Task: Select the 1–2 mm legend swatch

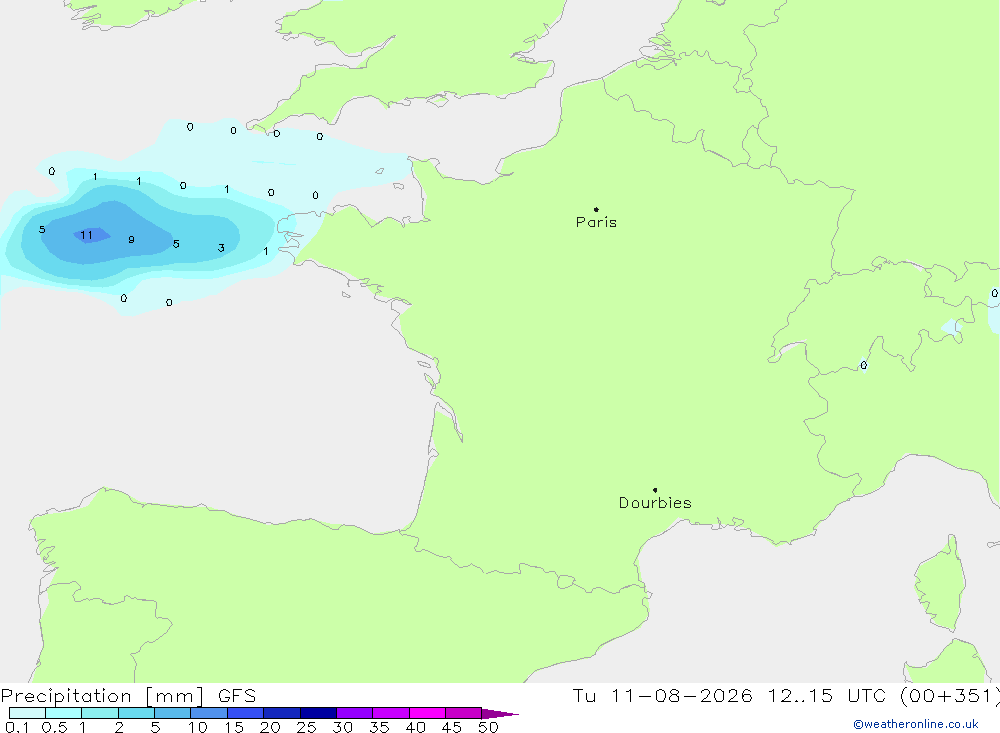Action: pyautogui.click(x=100, y=713)
